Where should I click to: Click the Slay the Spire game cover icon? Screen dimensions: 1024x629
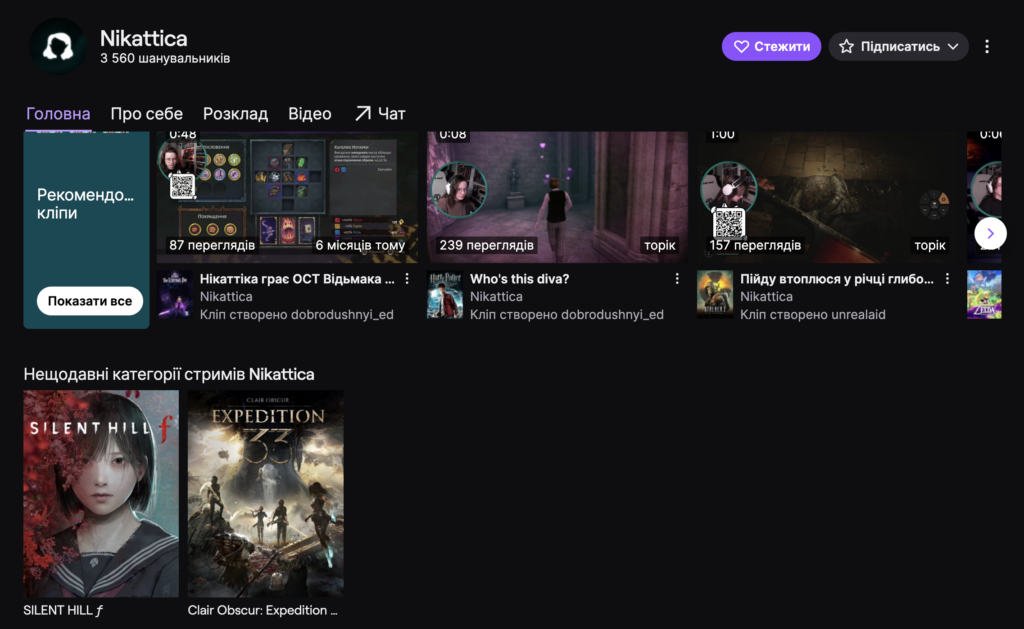tap(175, 294)
